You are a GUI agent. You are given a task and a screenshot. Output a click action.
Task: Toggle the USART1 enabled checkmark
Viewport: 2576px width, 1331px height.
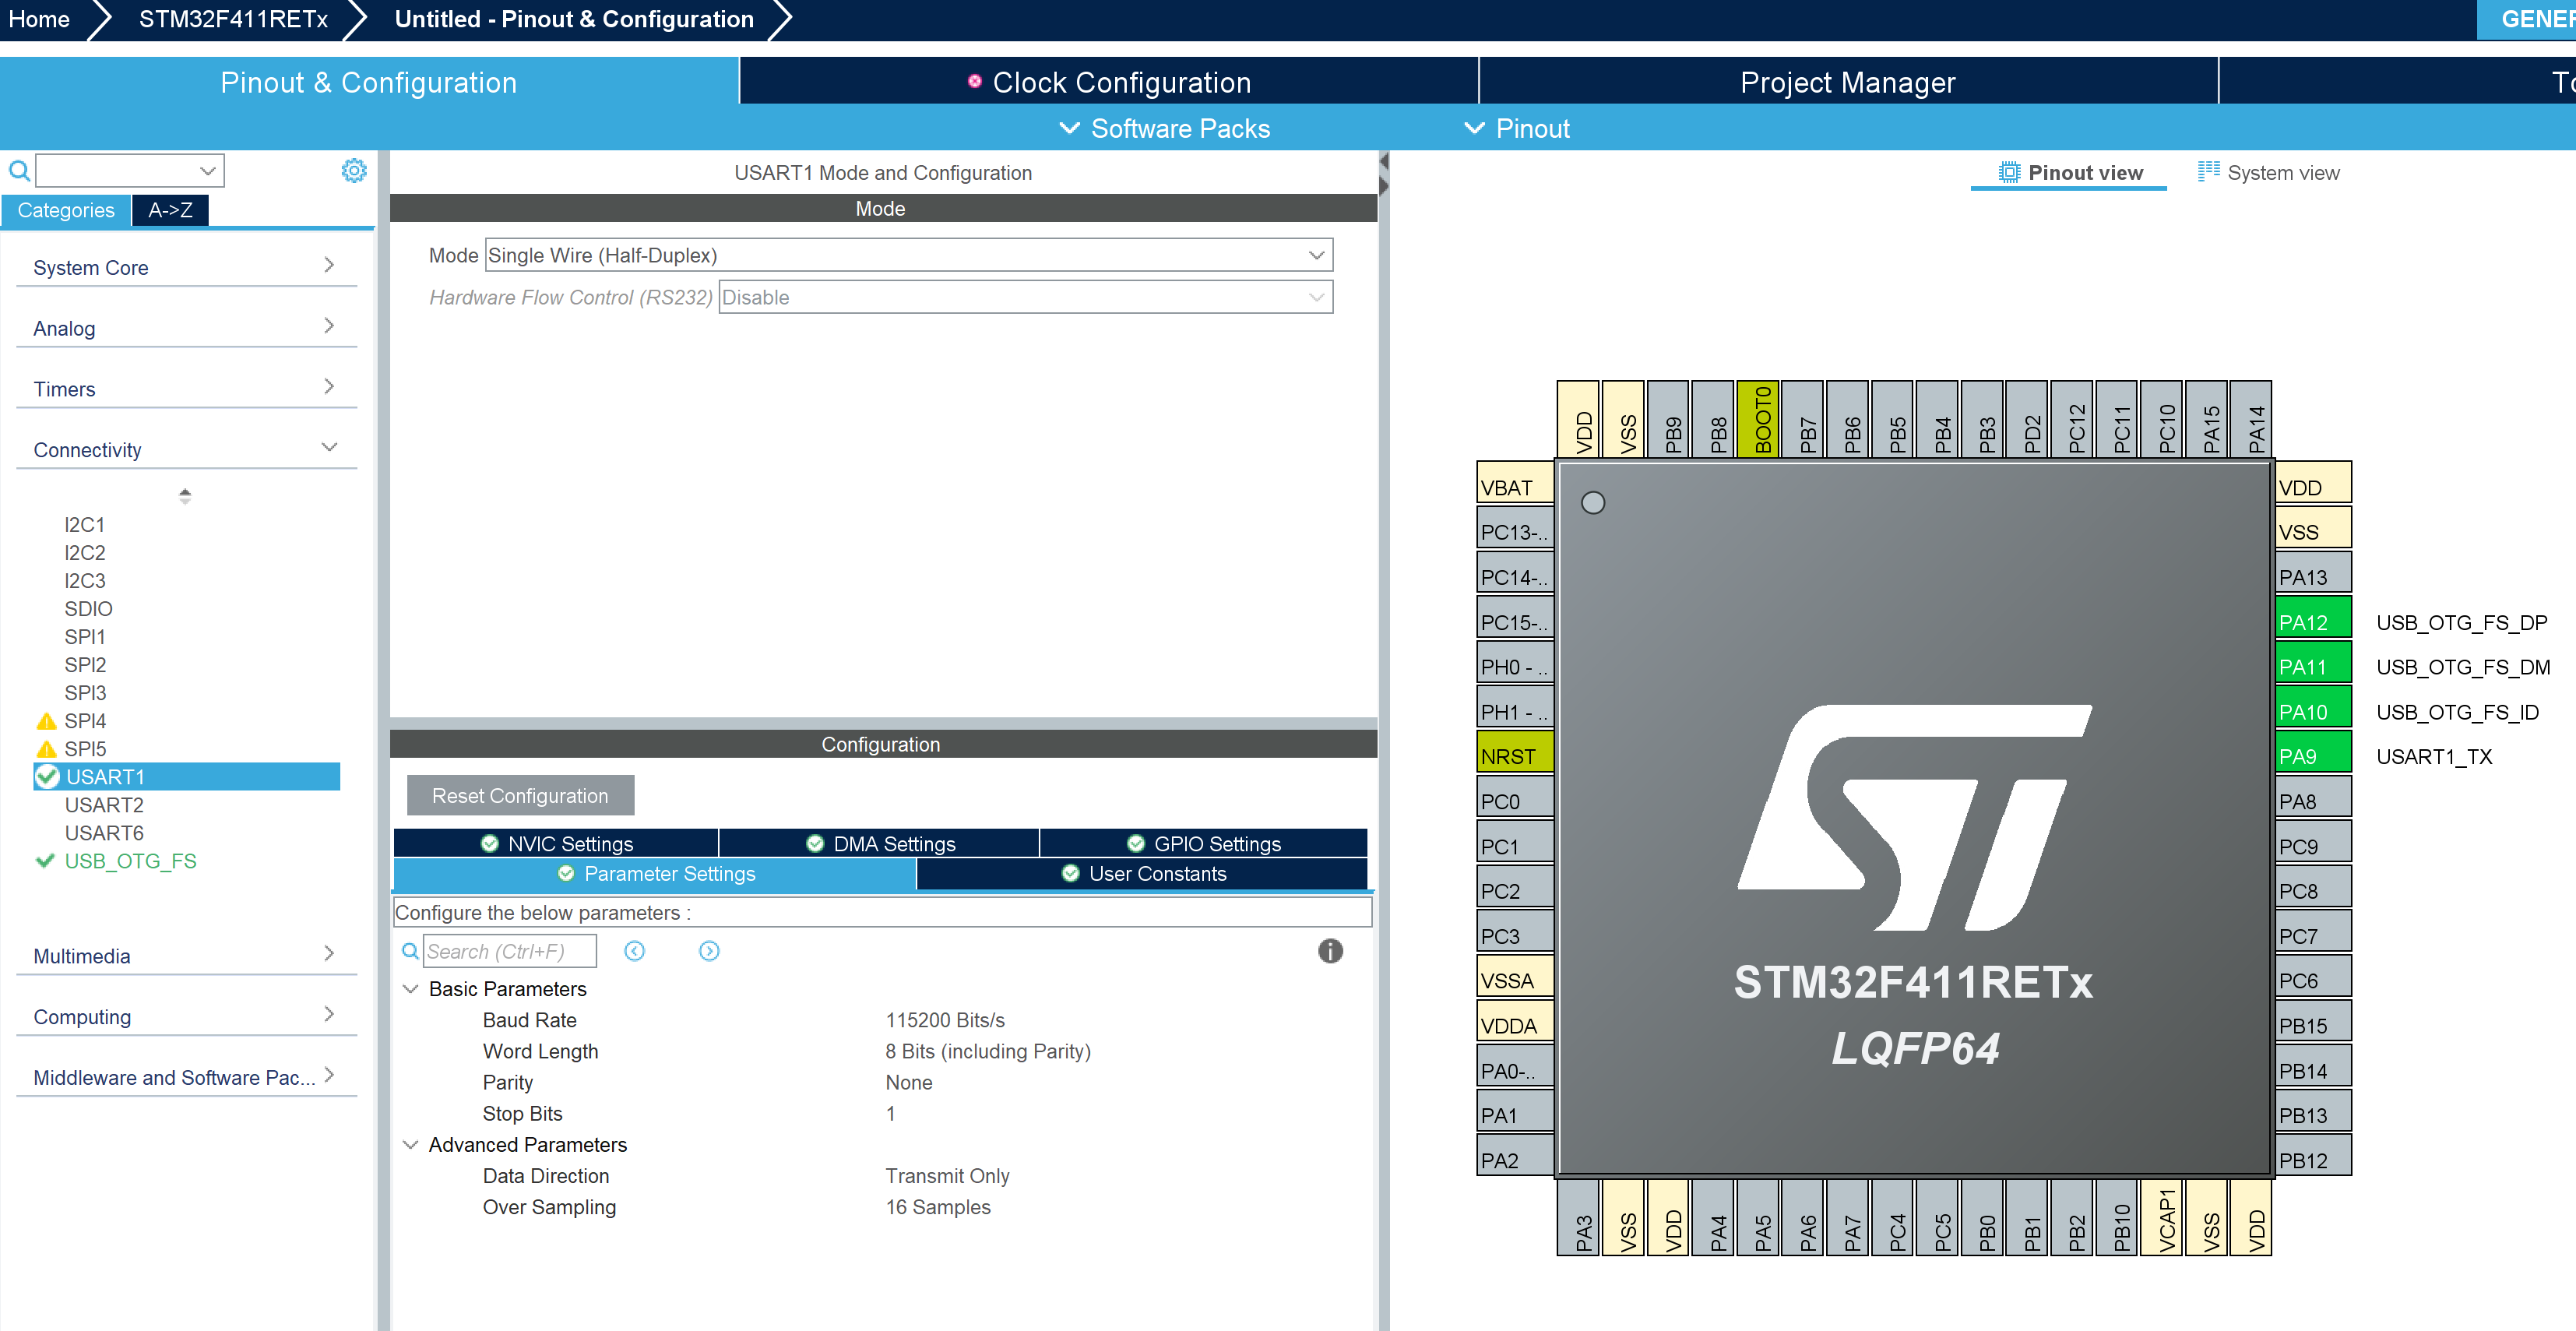coord(47,776)
